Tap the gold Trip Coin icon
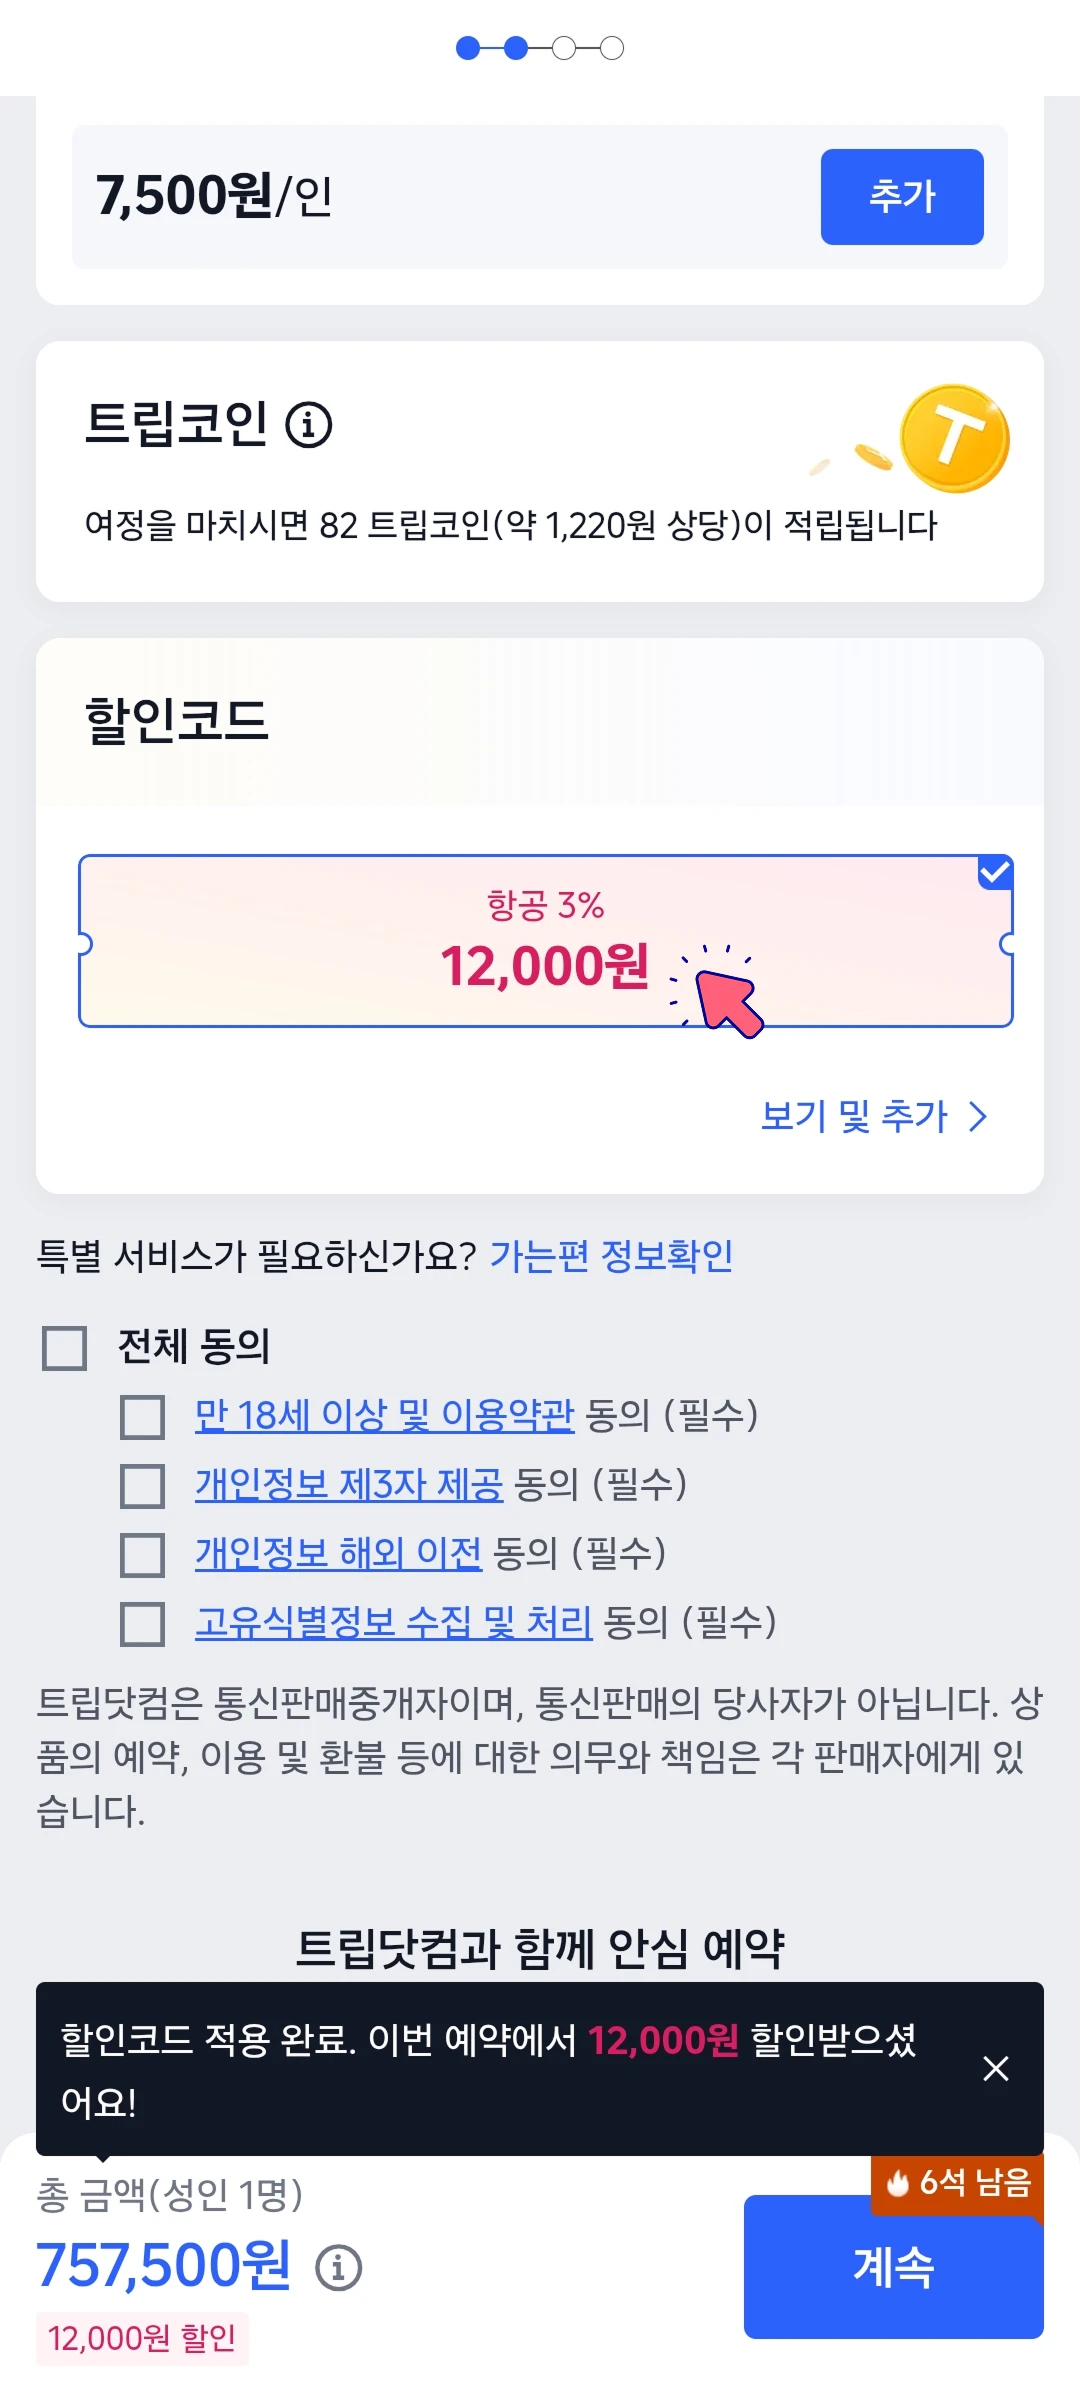 pyautogui.click(x=954, y=439)
